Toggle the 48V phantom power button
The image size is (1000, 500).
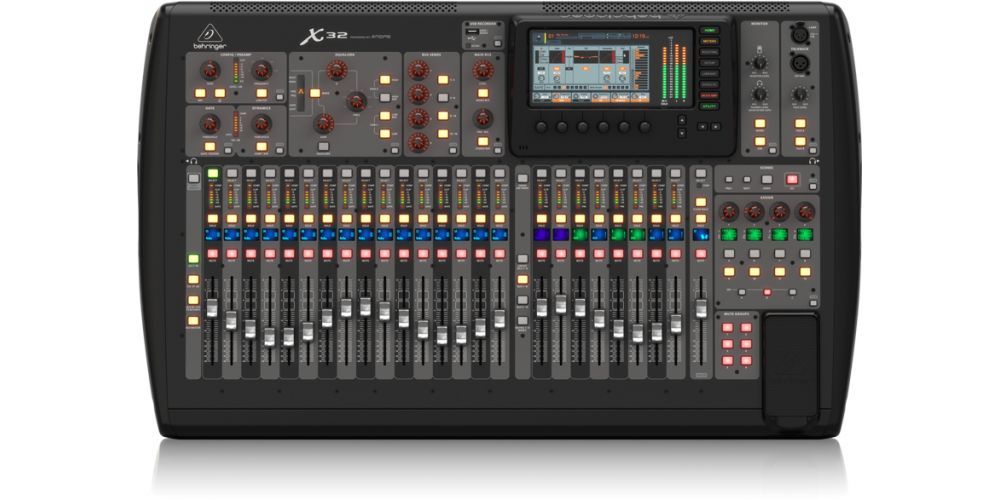pyautogui.click(x=200, y=93)
